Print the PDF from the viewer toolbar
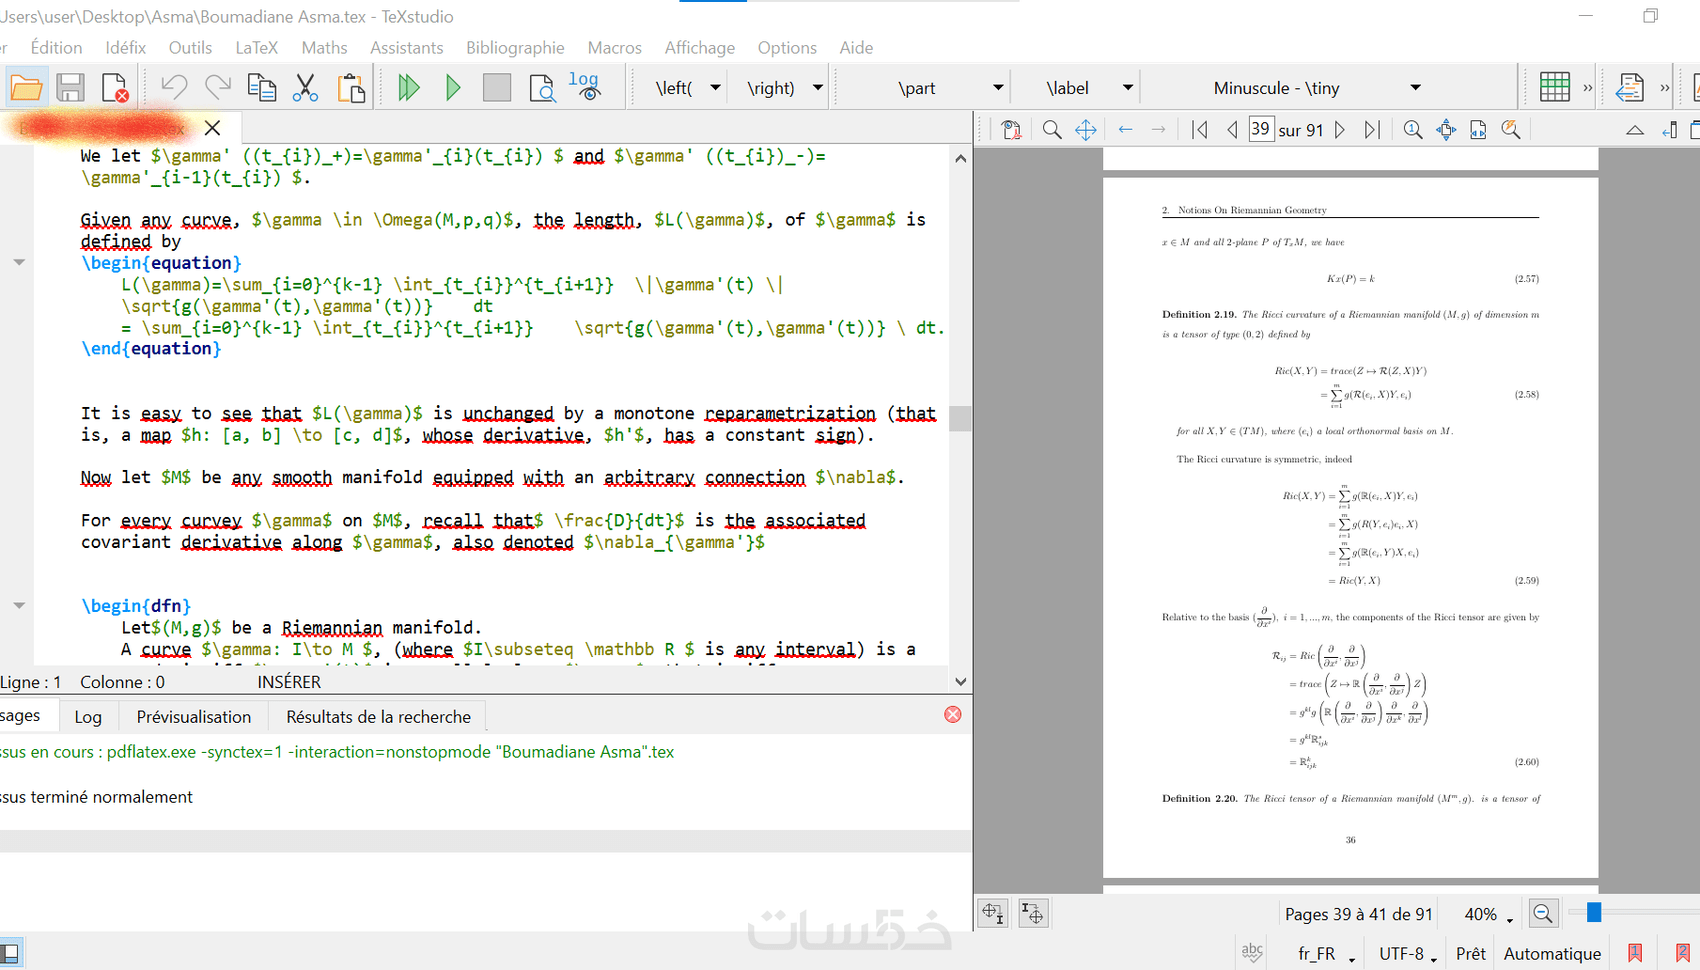1700x970 pixels. point(1011,130)
